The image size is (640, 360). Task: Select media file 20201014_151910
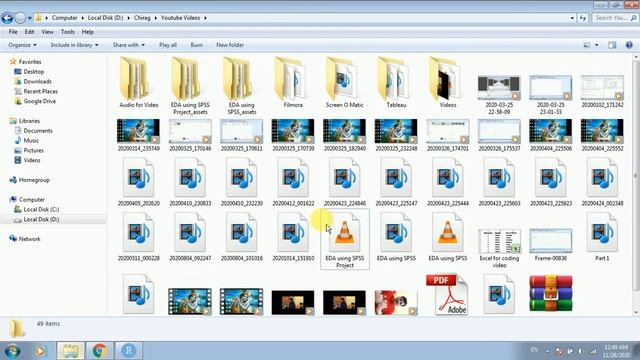293,237
